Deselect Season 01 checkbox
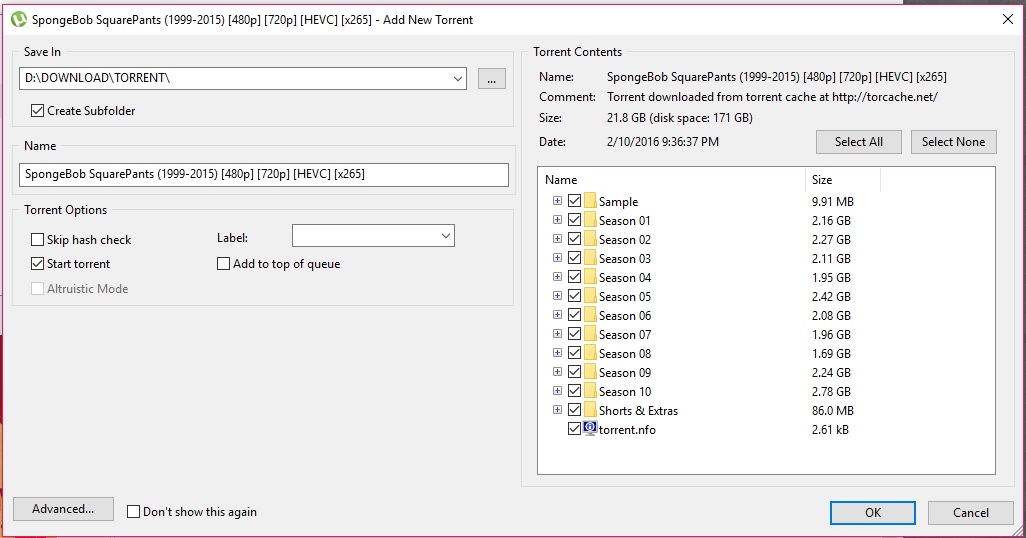Viewport: 1026px width, 538px height. (x=575, y=220)
